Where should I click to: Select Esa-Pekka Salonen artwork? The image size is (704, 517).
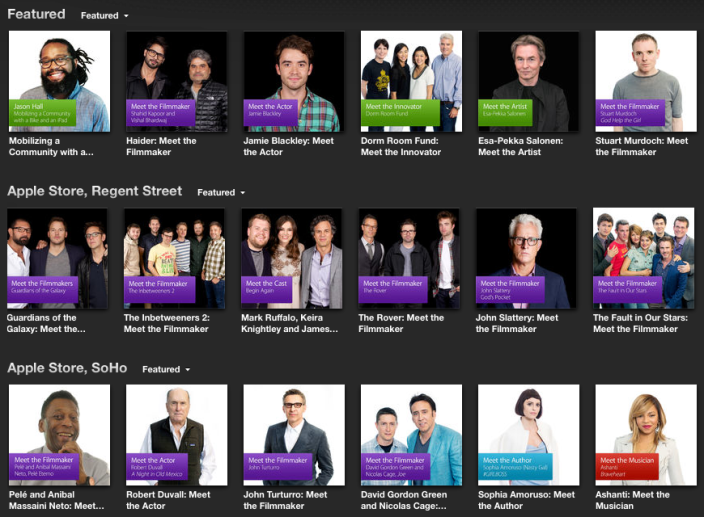(528, 81)
